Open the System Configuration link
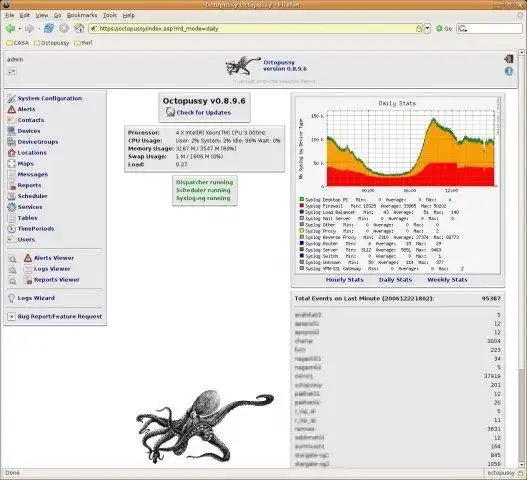 coord(50,98)
